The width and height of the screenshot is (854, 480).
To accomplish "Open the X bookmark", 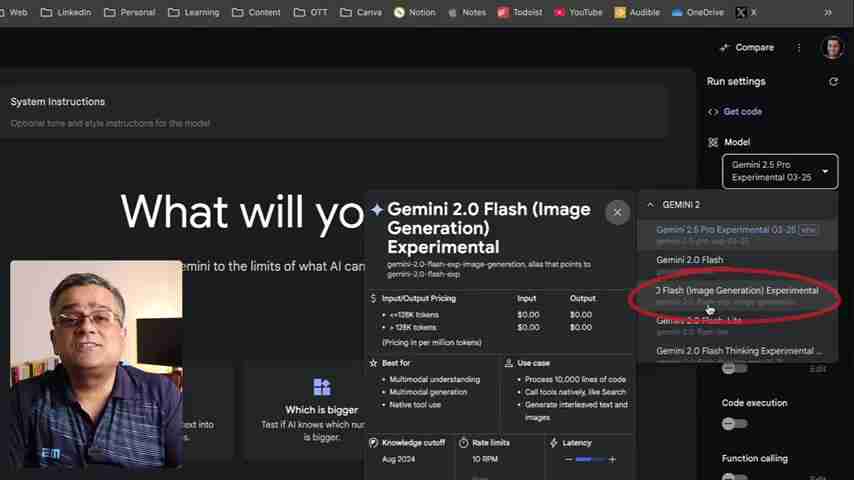I will click(x=746, y=12).
